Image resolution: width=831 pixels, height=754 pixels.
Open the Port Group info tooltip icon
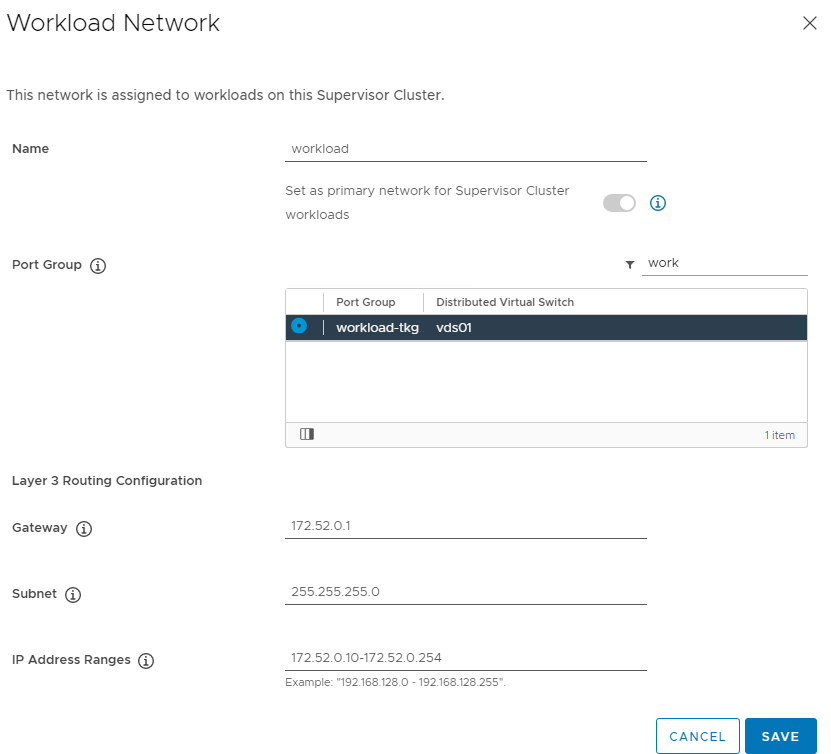click(98, 265)
